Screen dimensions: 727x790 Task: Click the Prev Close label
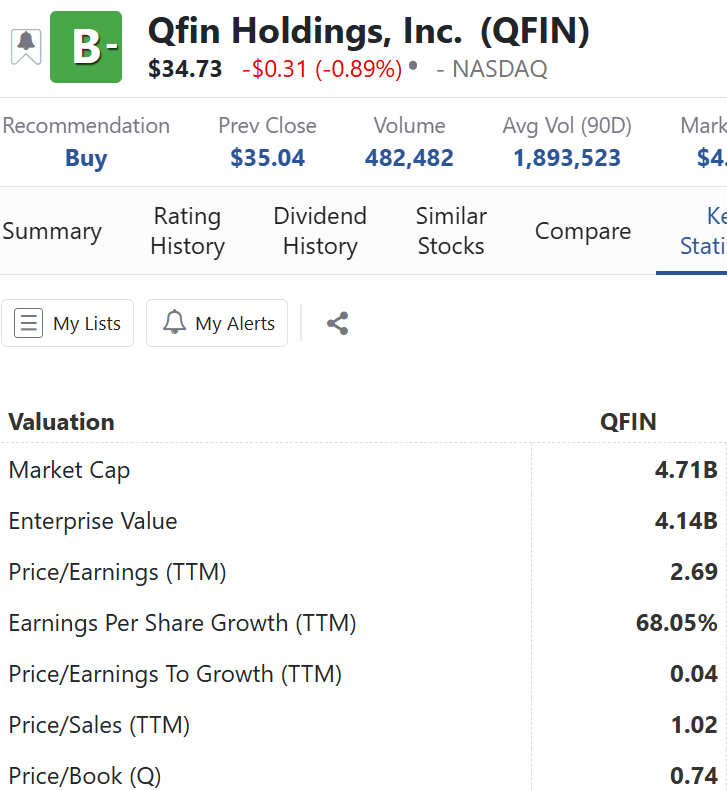click(268, 126)
